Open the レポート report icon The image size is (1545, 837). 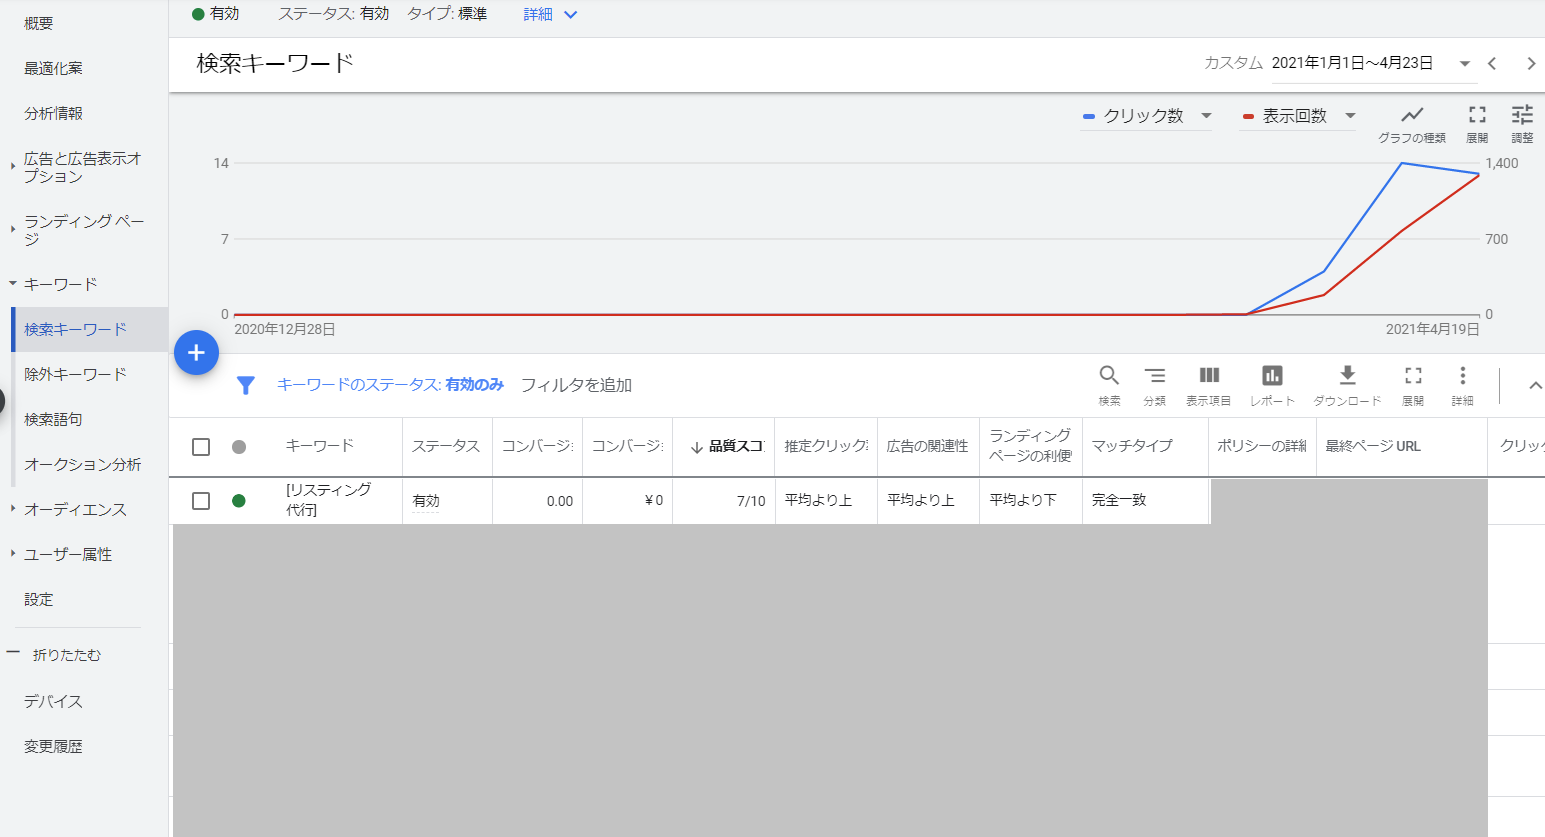click(x=1272, y=375)
